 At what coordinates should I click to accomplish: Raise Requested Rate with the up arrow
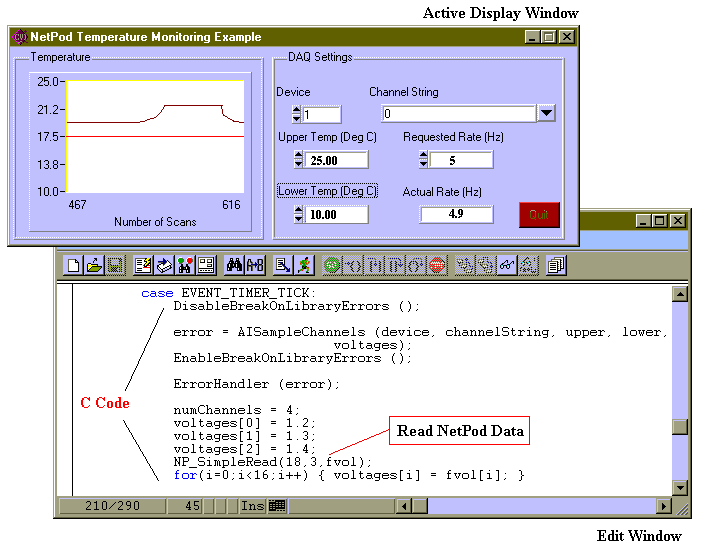coord(423,155)
